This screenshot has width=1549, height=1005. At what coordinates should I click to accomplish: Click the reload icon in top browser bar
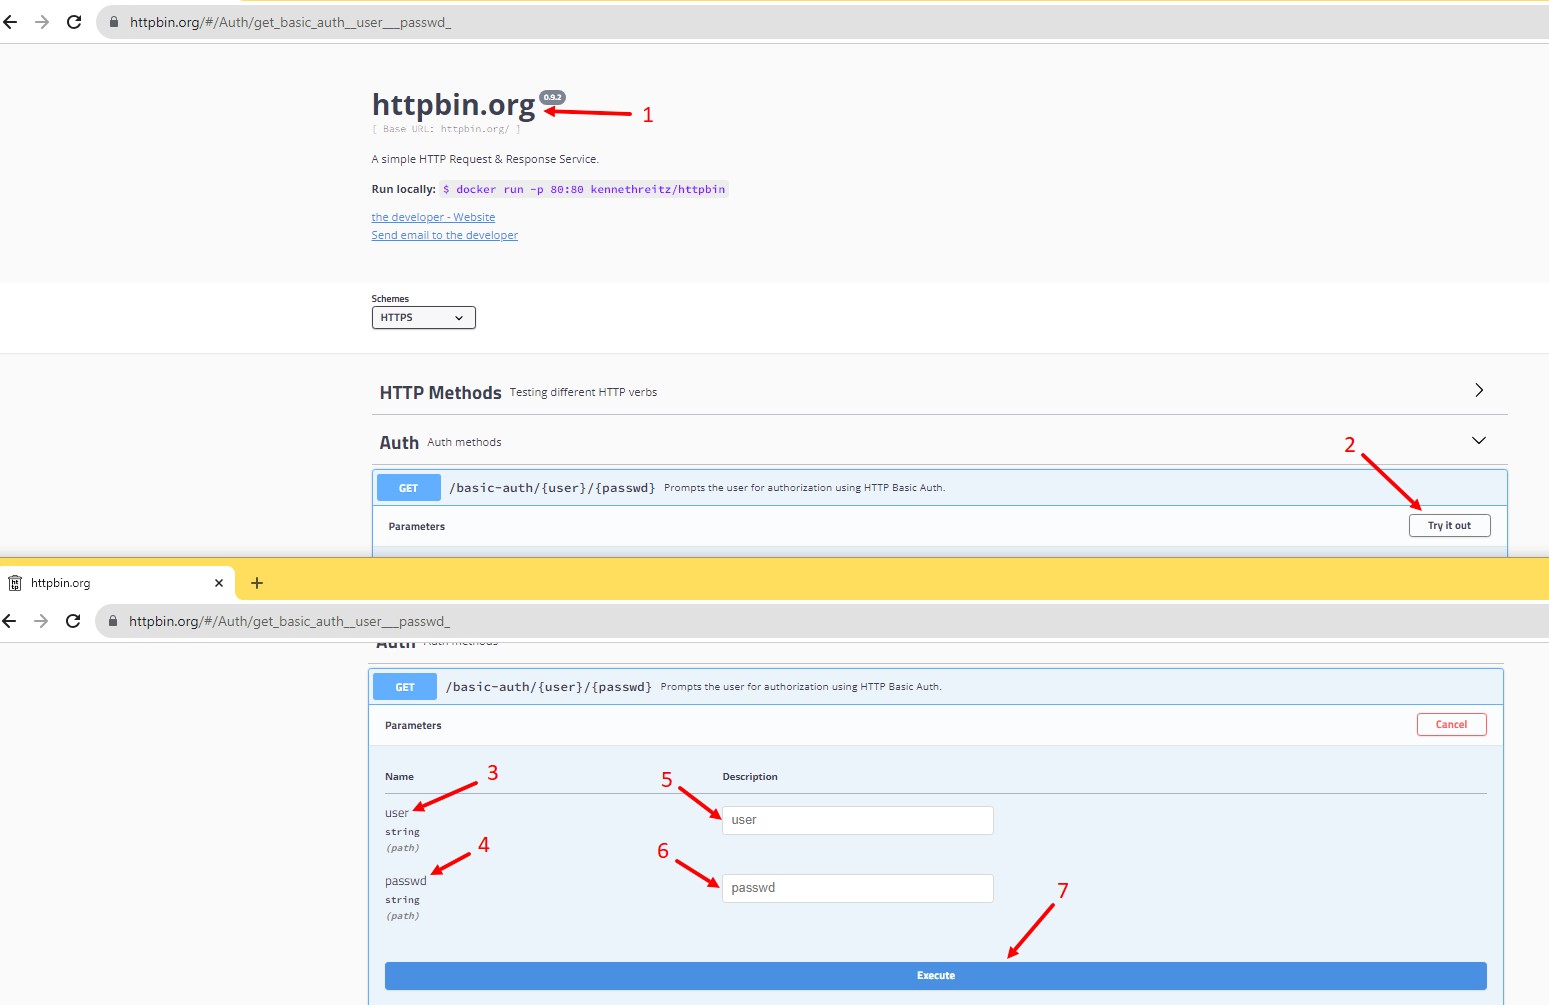point(74,22)
